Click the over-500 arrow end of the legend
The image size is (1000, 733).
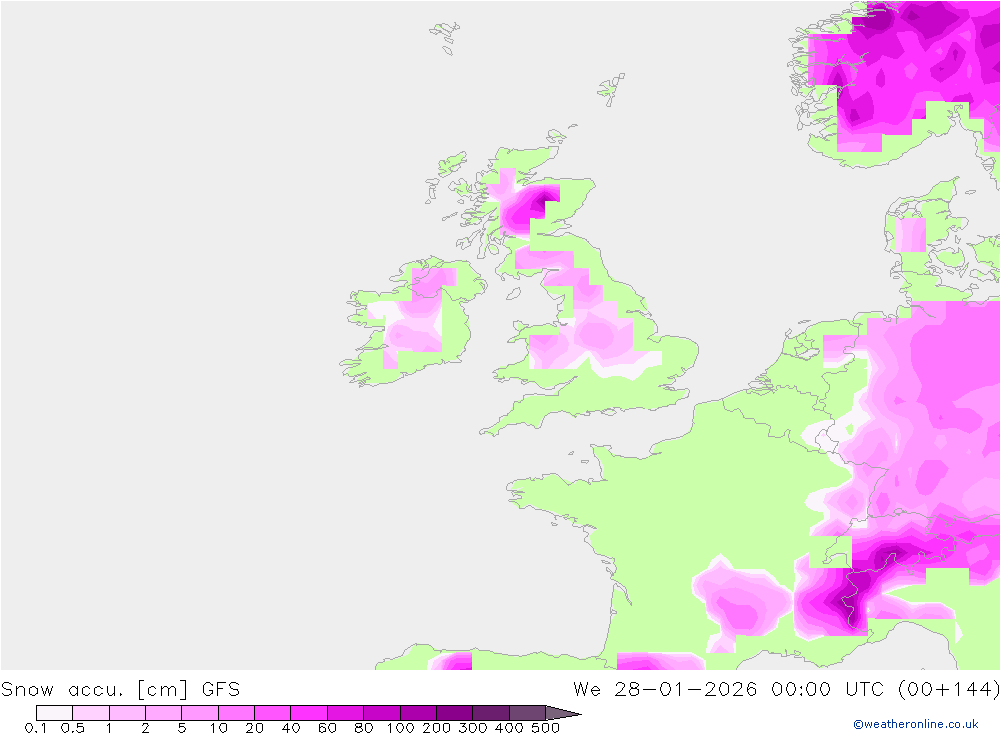click(562, 713)
